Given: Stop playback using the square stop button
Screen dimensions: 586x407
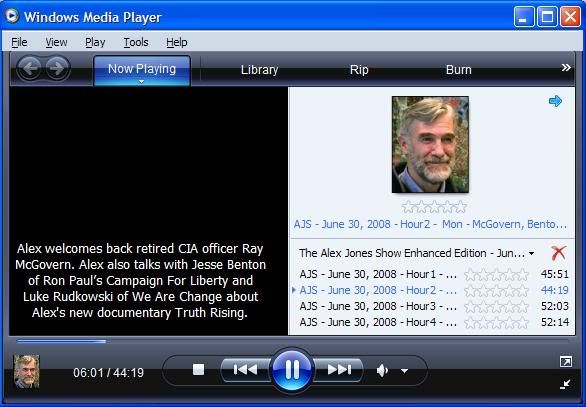Looking at the screenshot, I should 198,370.
